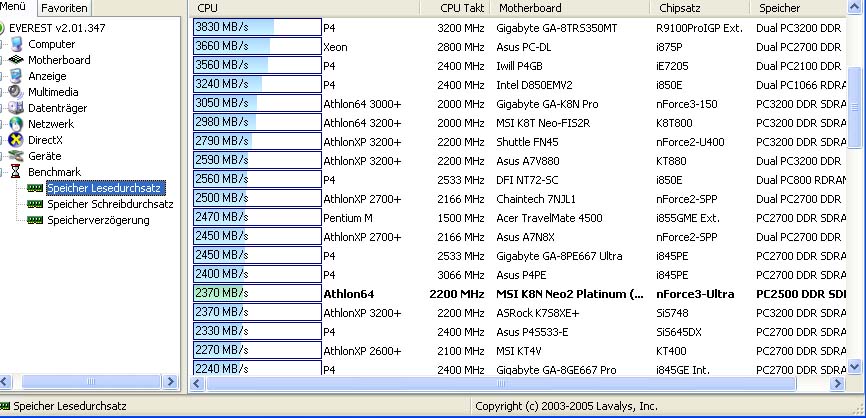Select the EVEREST v2.01.347 root node
Viewport: 866px width, 418px height.
tap(57, 28)
